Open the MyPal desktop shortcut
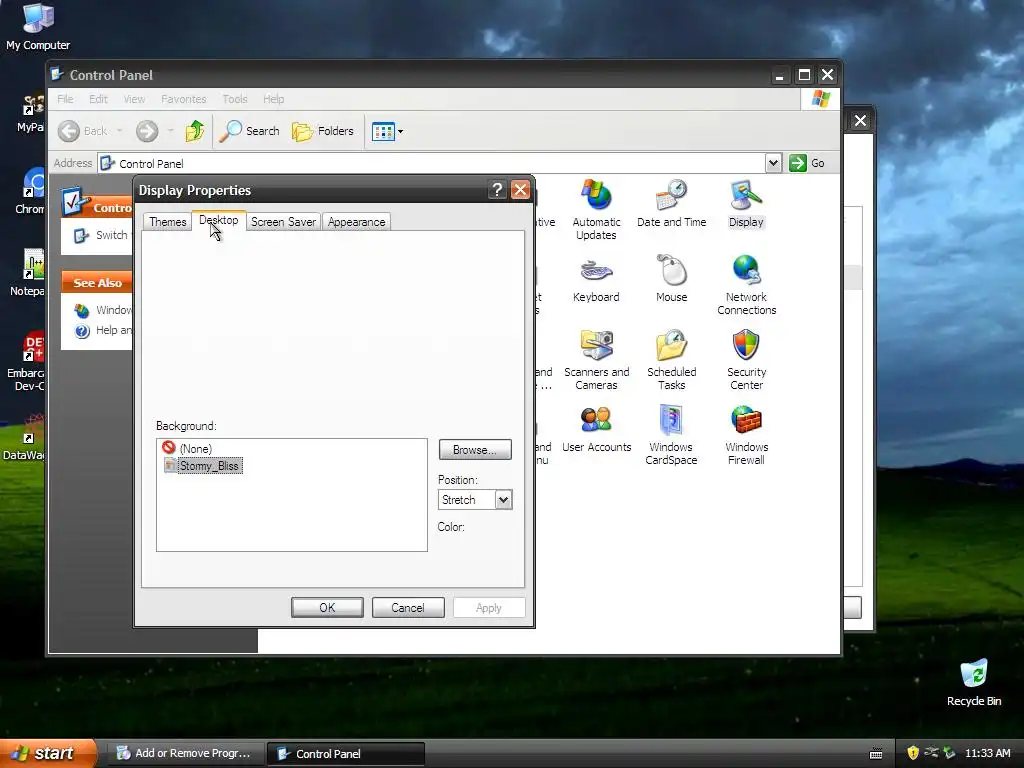Screen dimensions: 1024x768 (30, 112)
